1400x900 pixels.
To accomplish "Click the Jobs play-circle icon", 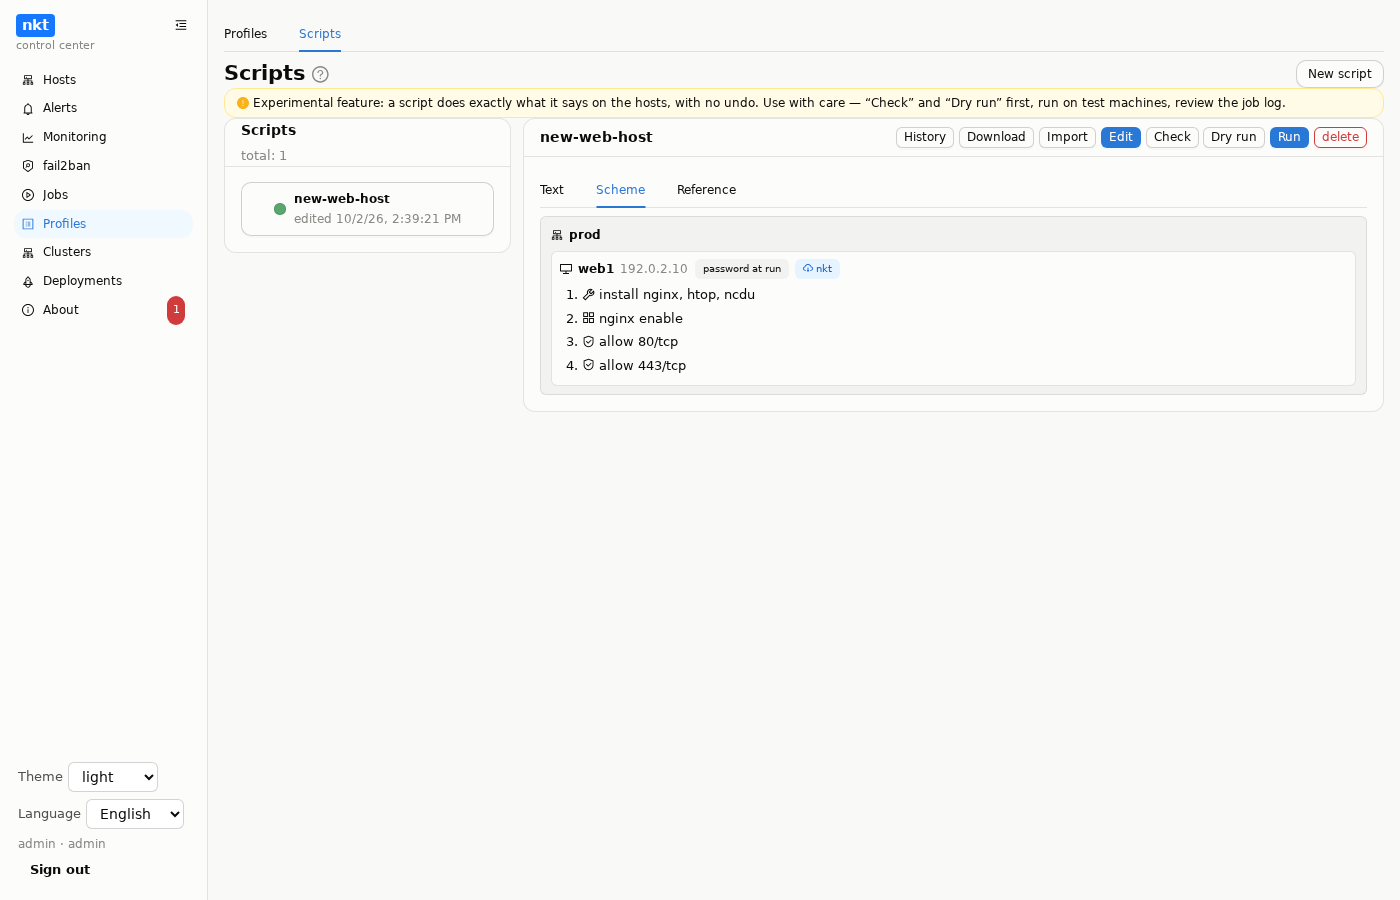I will tap(28, 195).
